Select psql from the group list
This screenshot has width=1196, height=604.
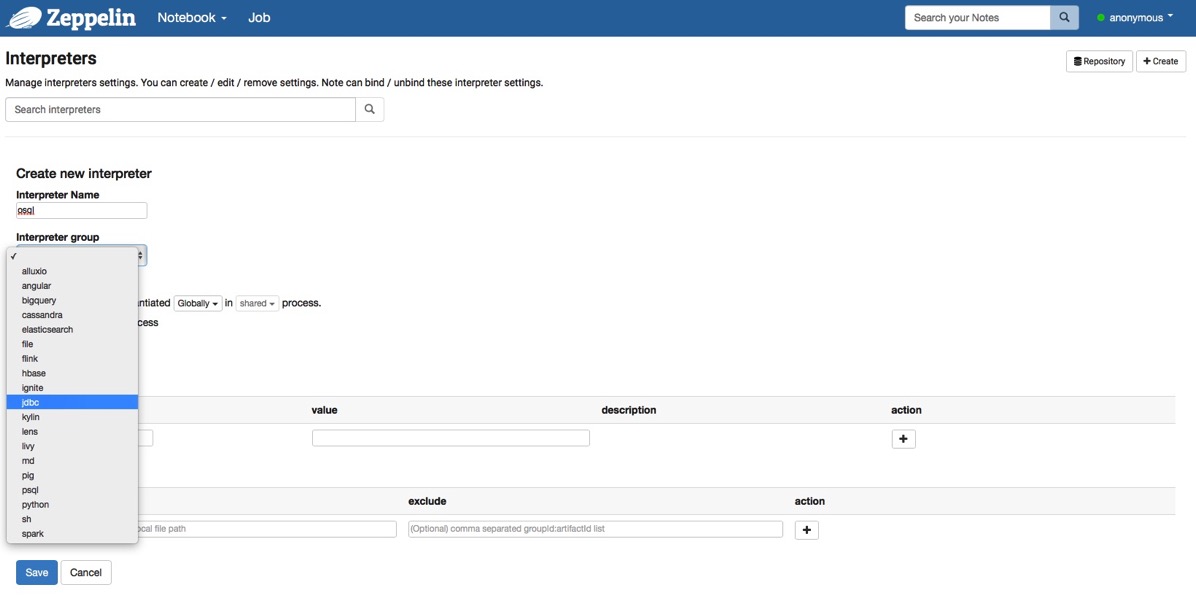tap(72, 490)
